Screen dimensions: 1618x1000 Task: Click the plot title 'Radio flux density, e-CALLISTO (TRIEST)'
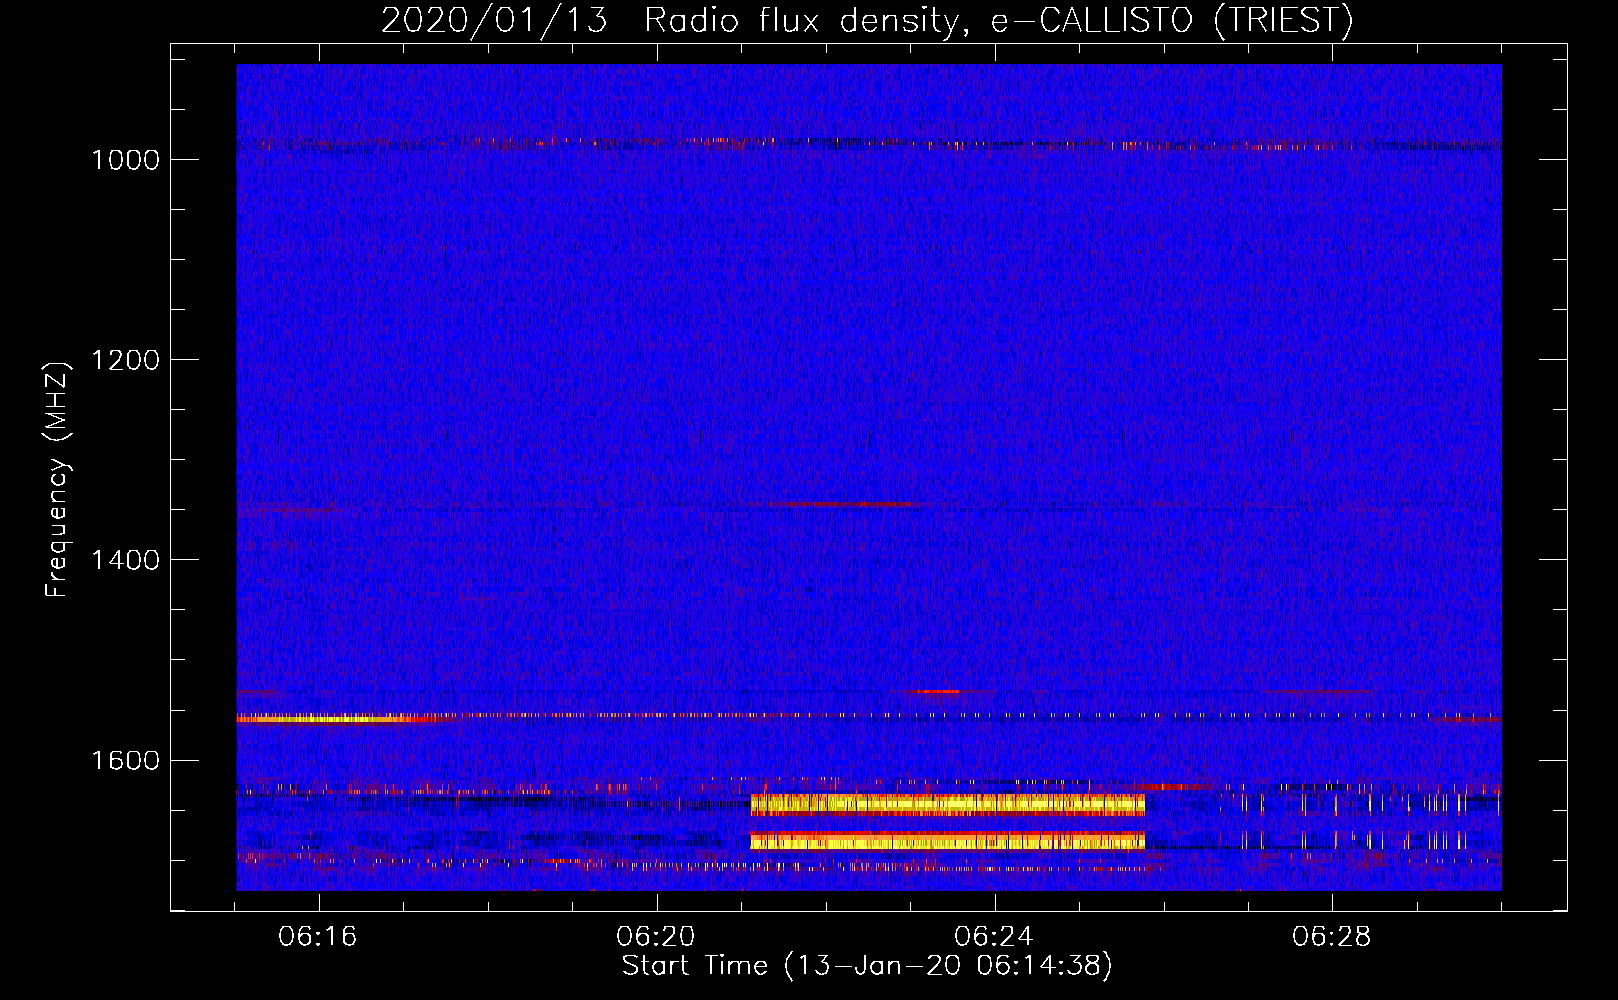point(998,20)
